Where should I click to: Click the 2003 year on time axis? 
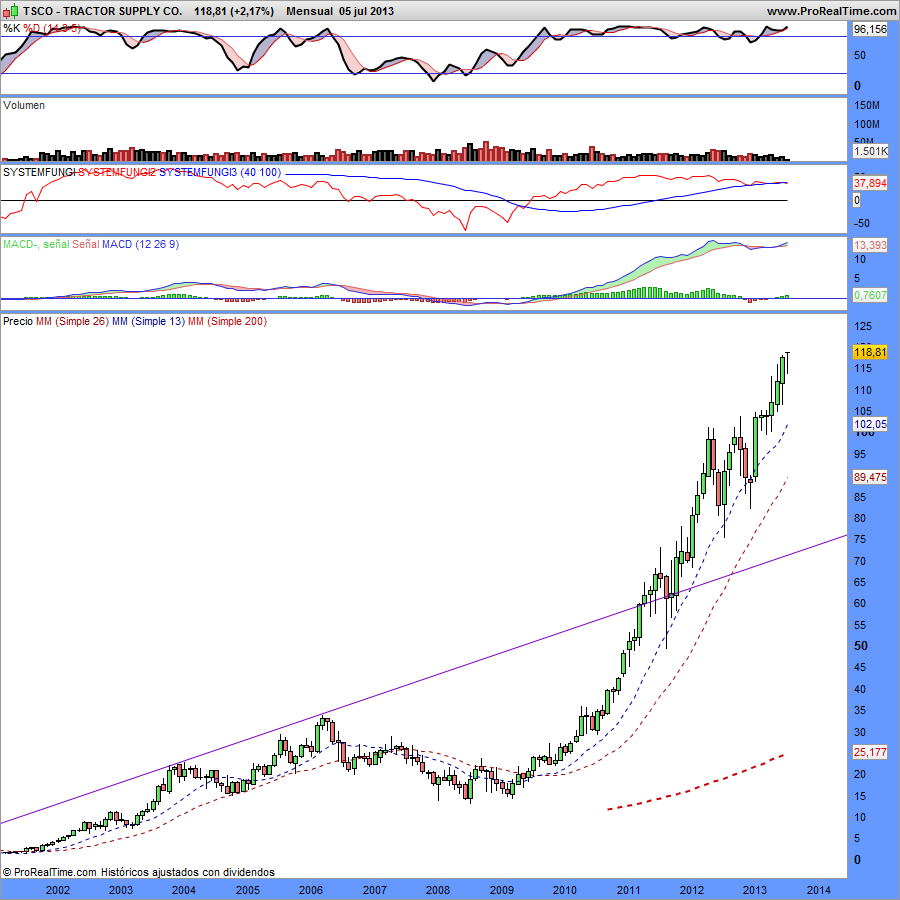coord(121,890)
